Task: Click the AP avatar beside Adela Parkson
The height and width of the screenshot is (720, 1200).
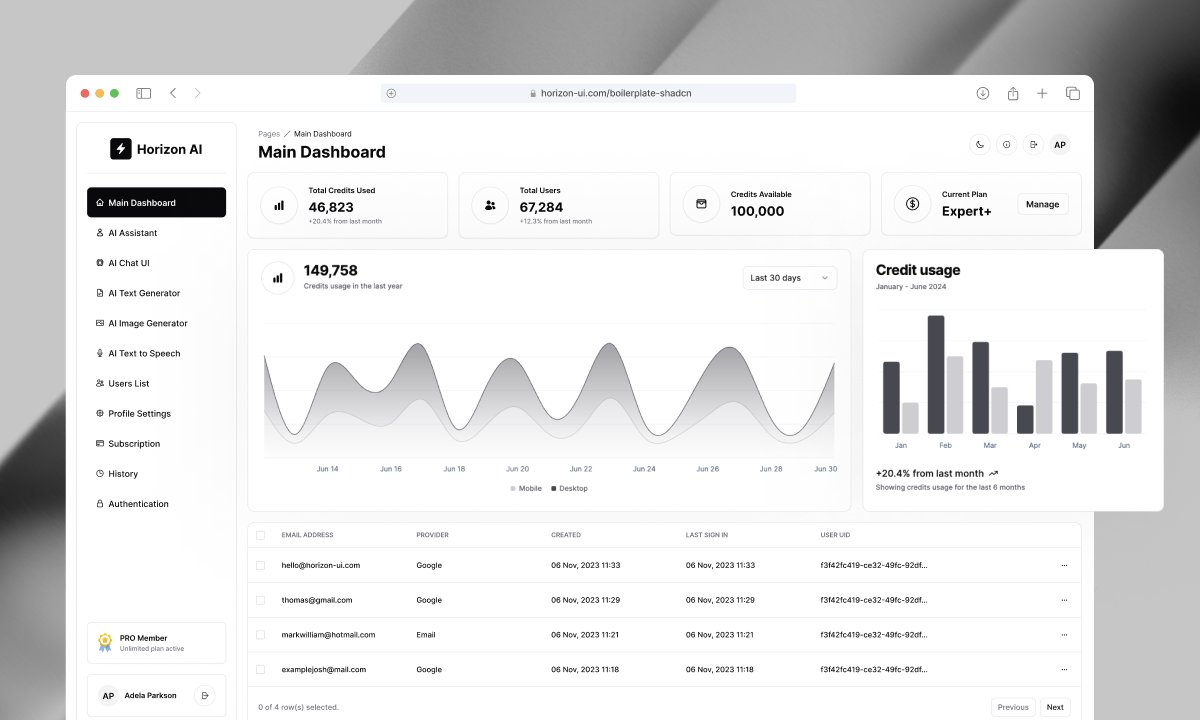Action: [108, 695]
